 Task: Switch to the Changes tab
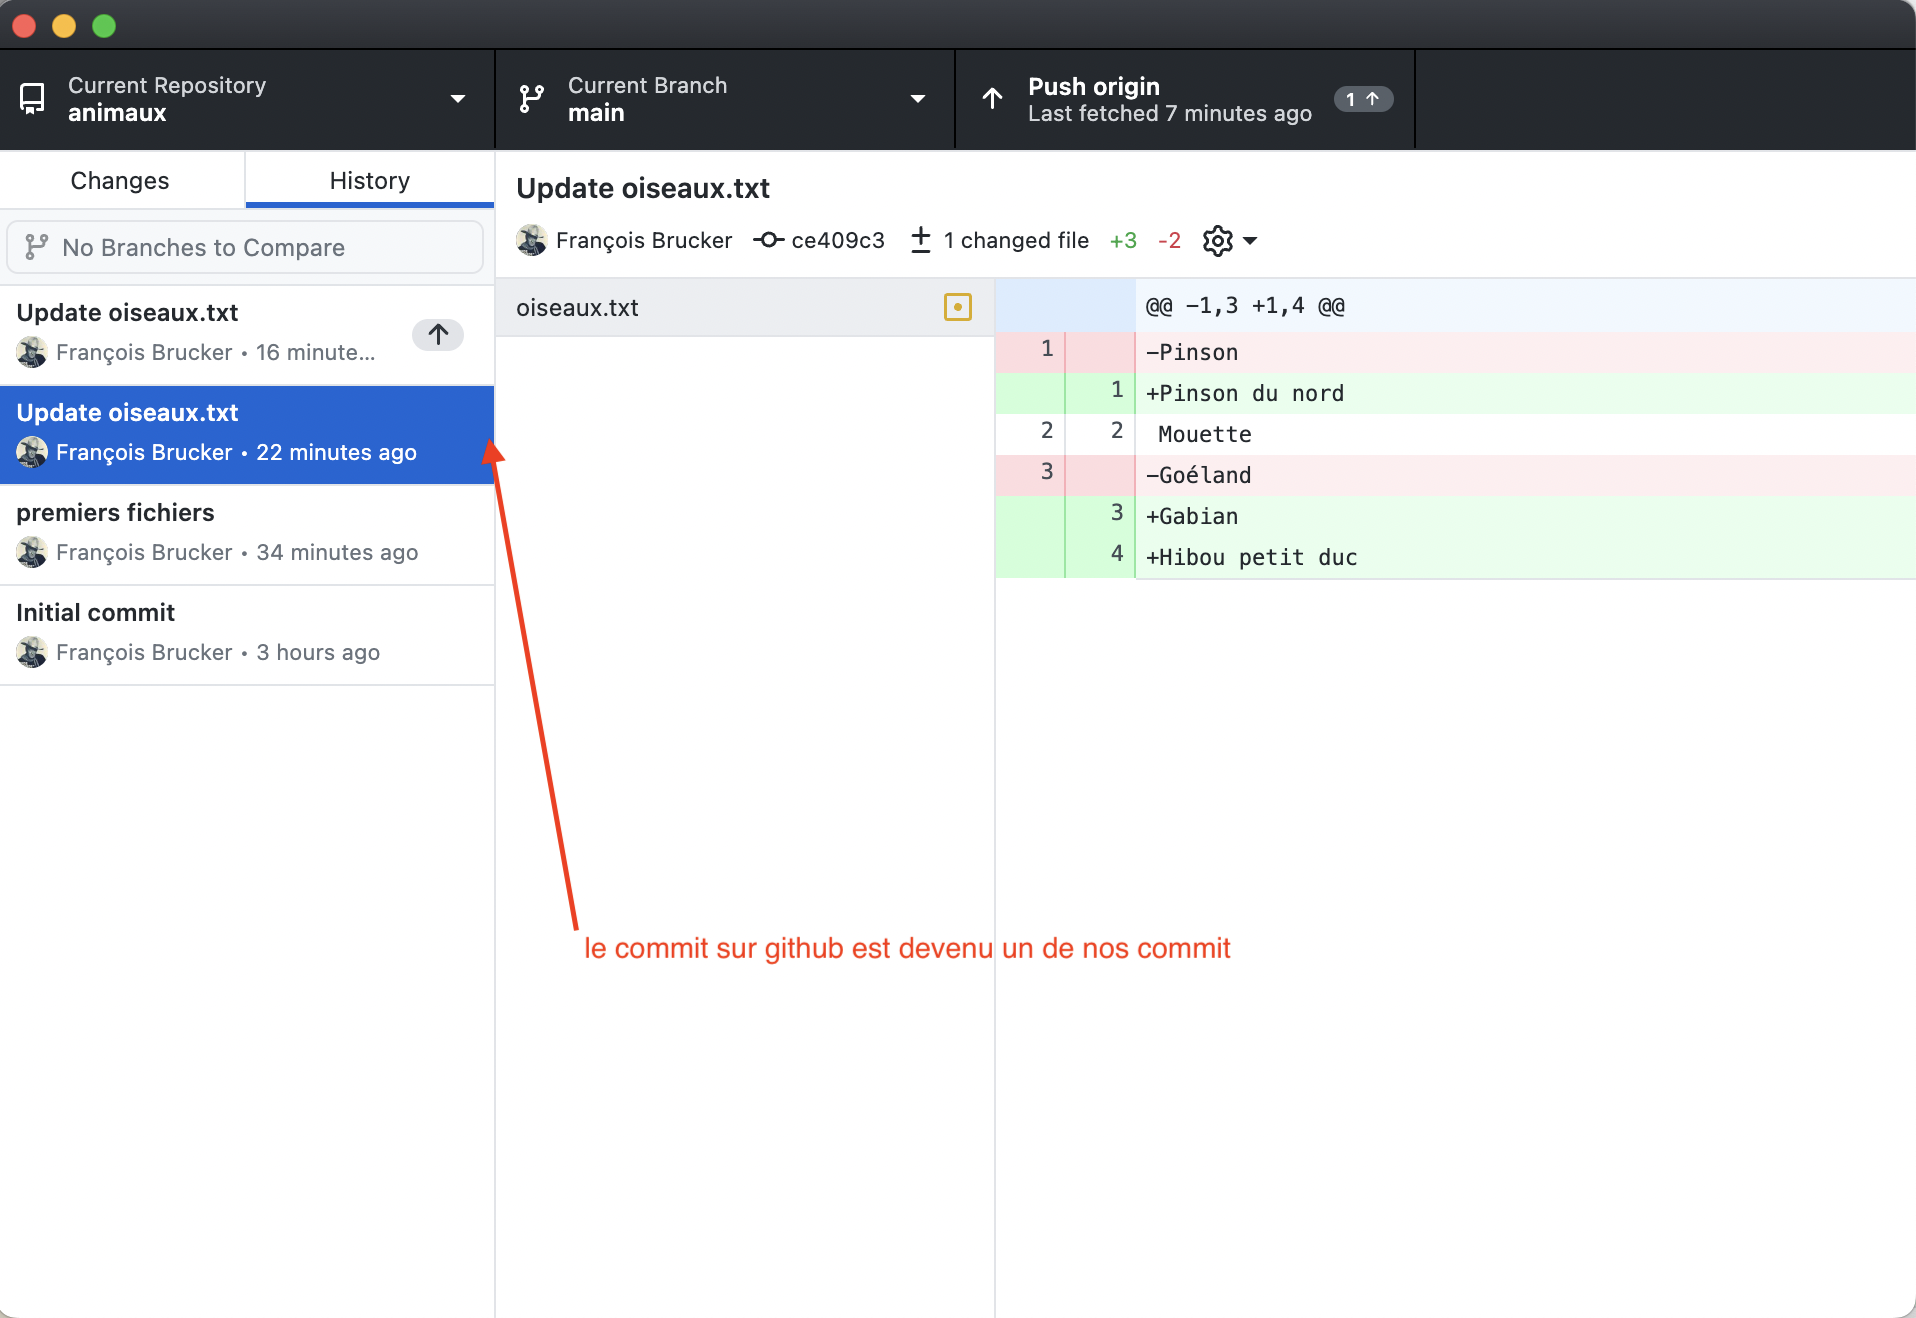(120, 181)
